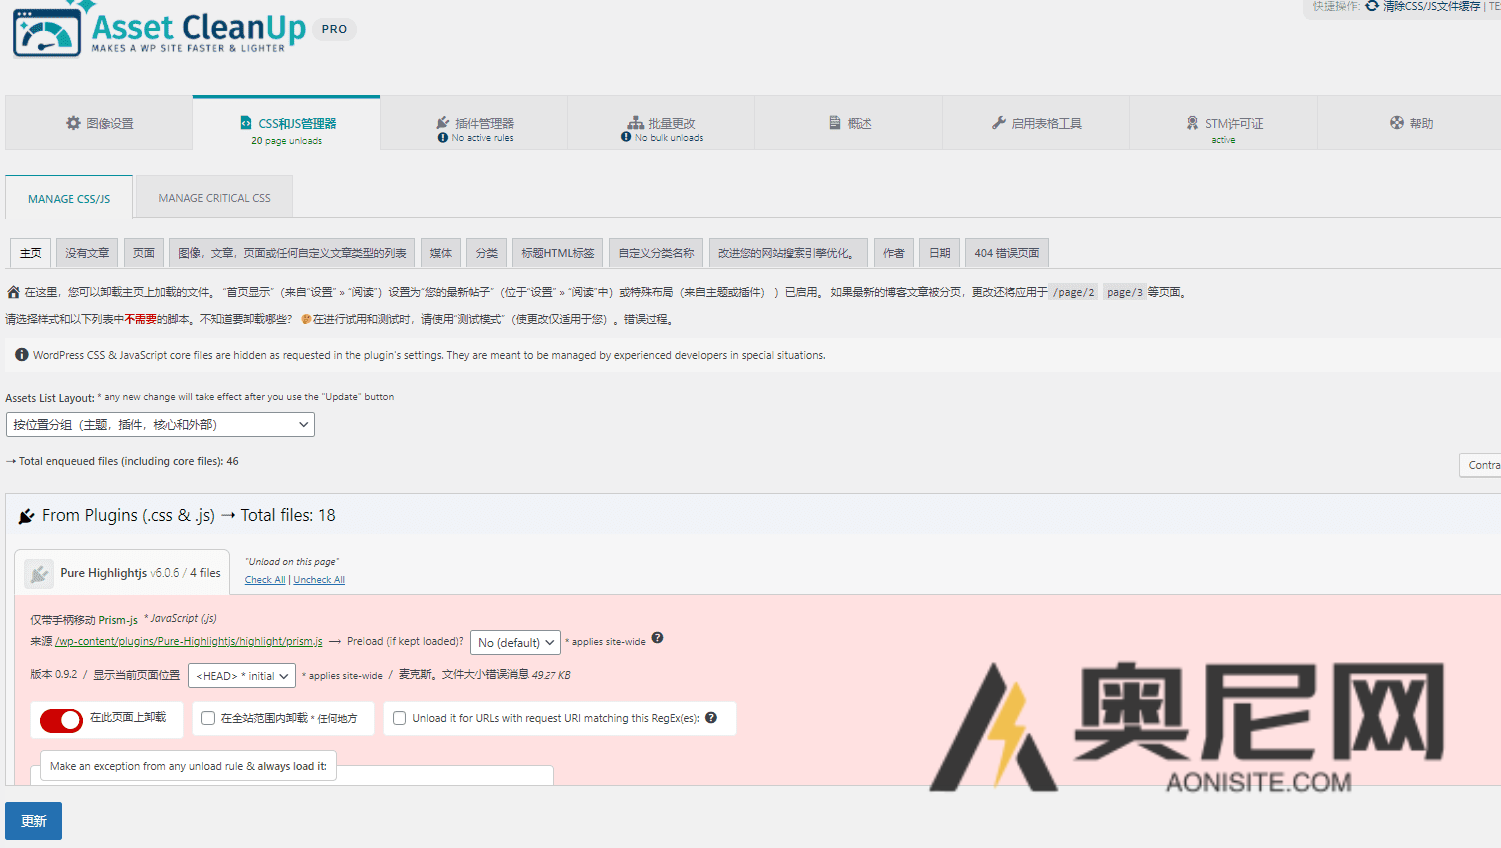Open the Preload No (default) dropdown
Viewport: 1501px width, 848px height.
(515, 642)
